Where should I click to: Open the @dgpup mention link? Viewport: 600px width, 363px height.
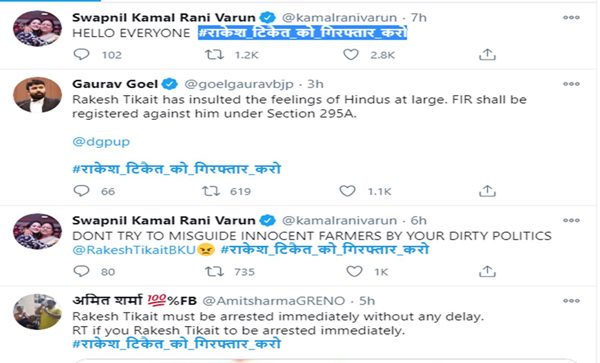coord(101,142)
